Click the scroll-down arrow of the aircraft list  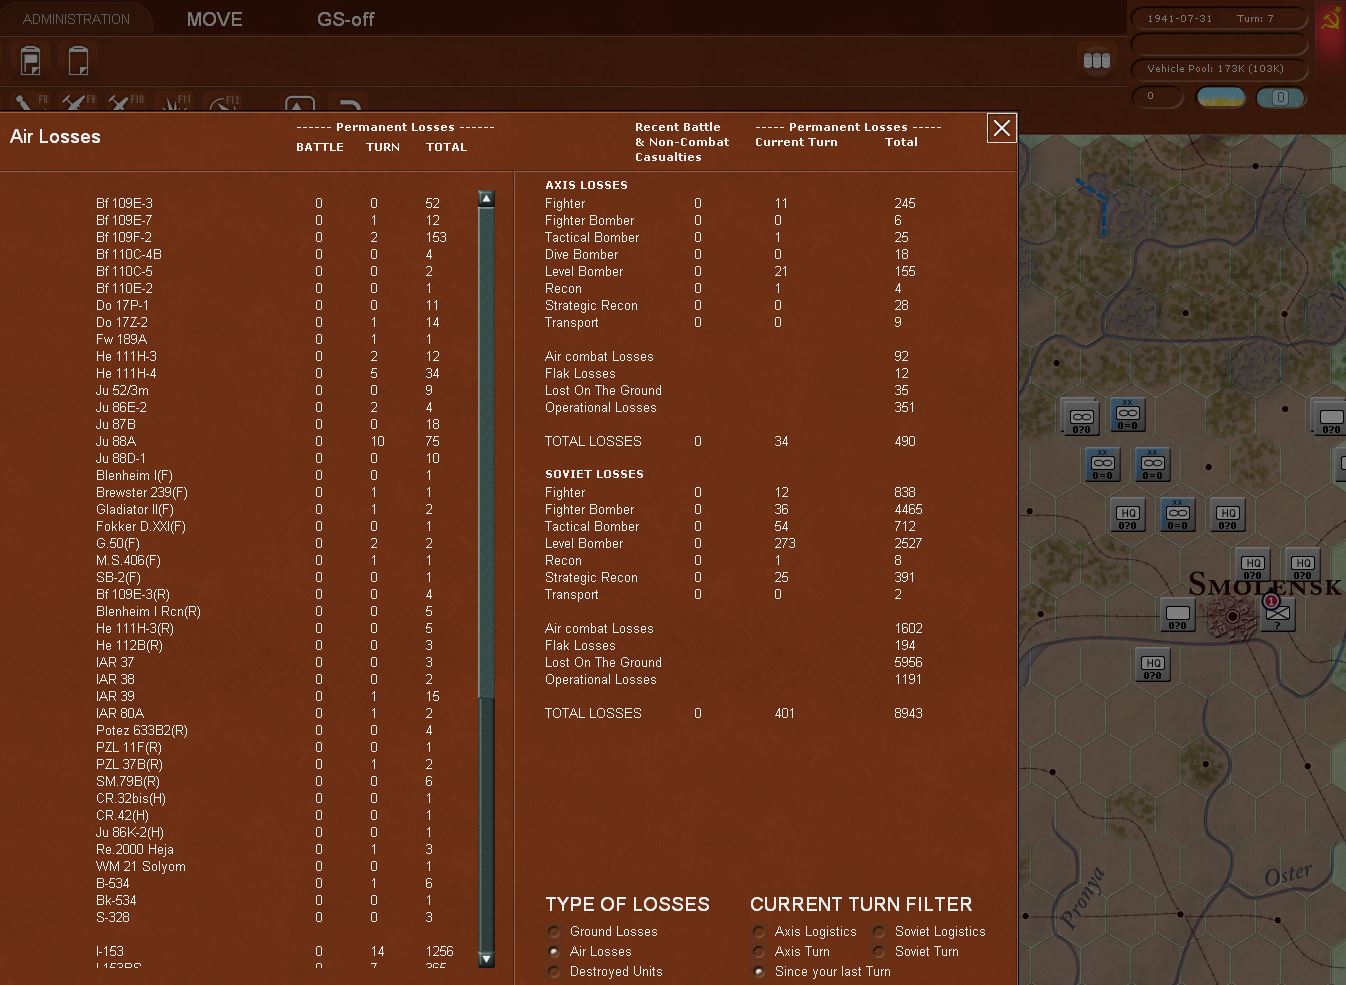486,959
